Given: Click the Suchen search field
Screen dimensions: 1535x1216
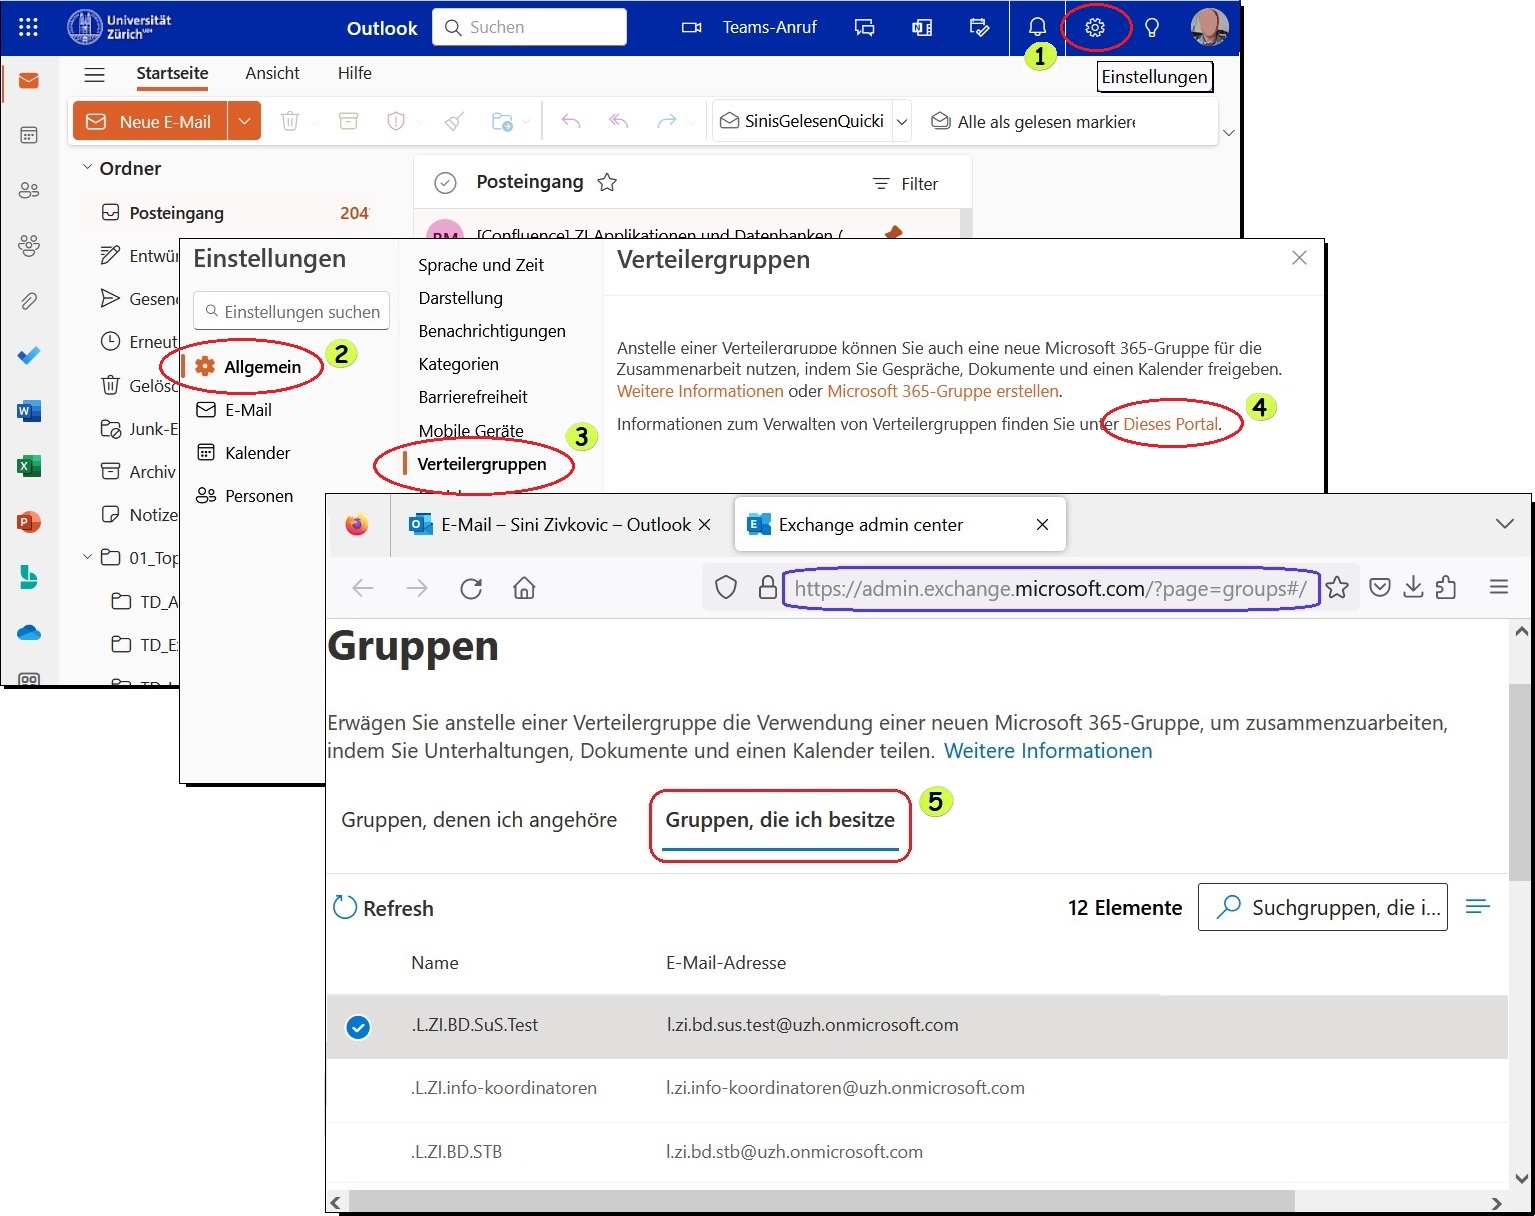Looking at the screenshot, I should click(529, 27).
